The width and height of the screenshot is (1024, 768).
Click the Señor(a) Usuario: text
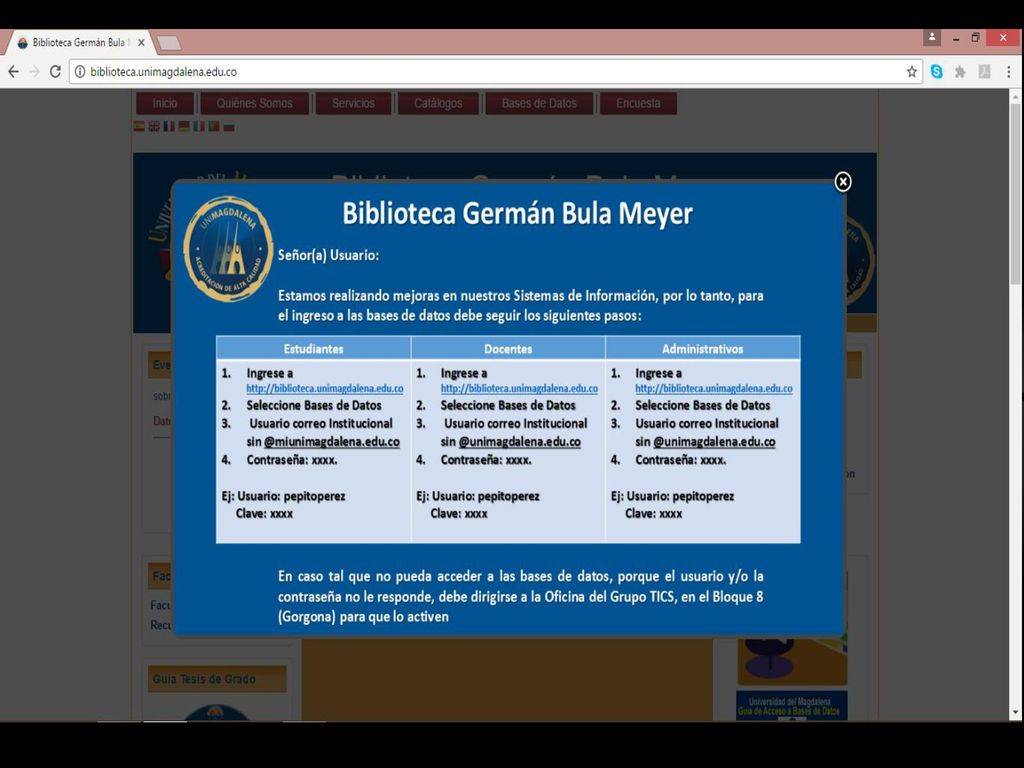(x=328, y=255)
